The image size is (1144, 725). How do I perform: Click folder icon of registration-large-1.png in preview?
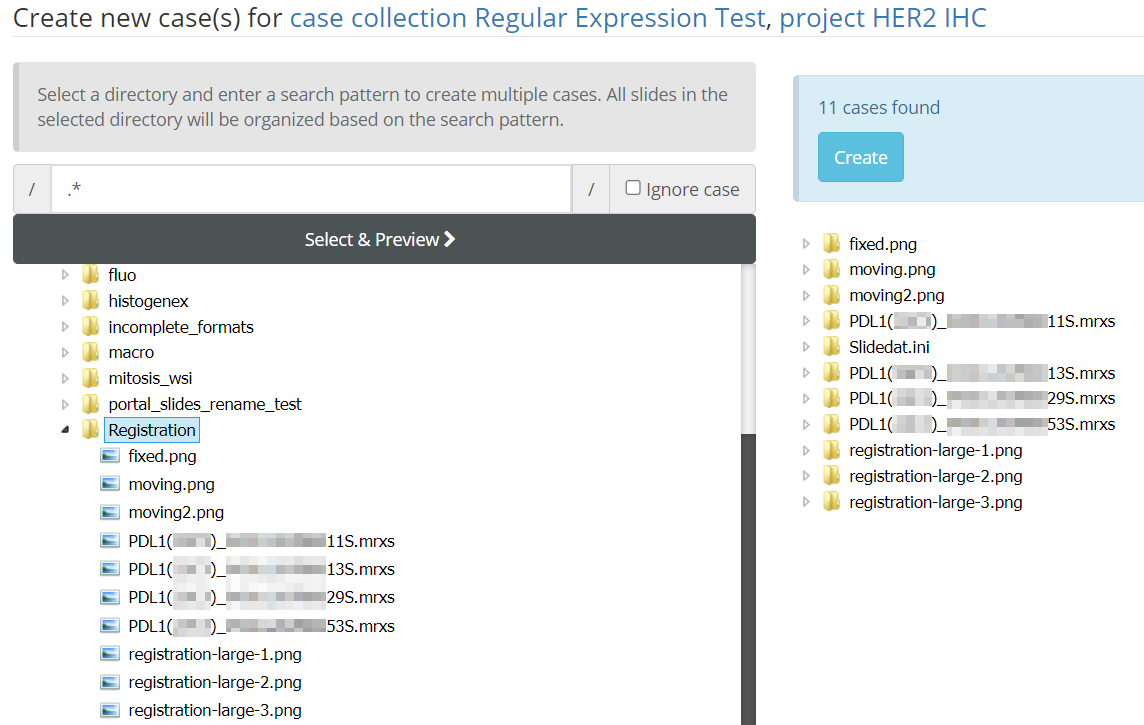tap(831, 450)
